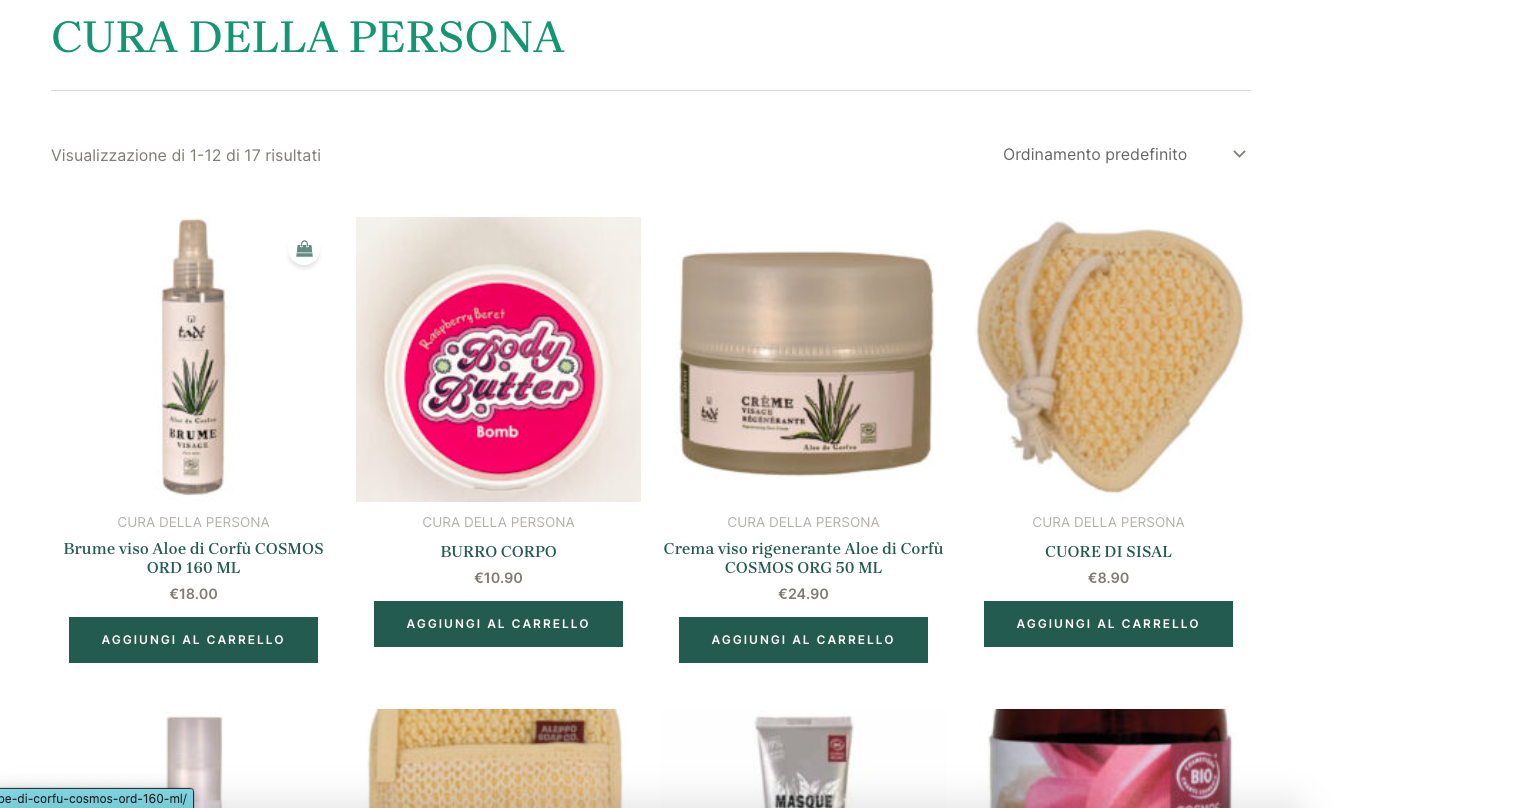Add Brume viso Aloe di Corfù to cart
1532x808 pixels.
coord(193,640)
